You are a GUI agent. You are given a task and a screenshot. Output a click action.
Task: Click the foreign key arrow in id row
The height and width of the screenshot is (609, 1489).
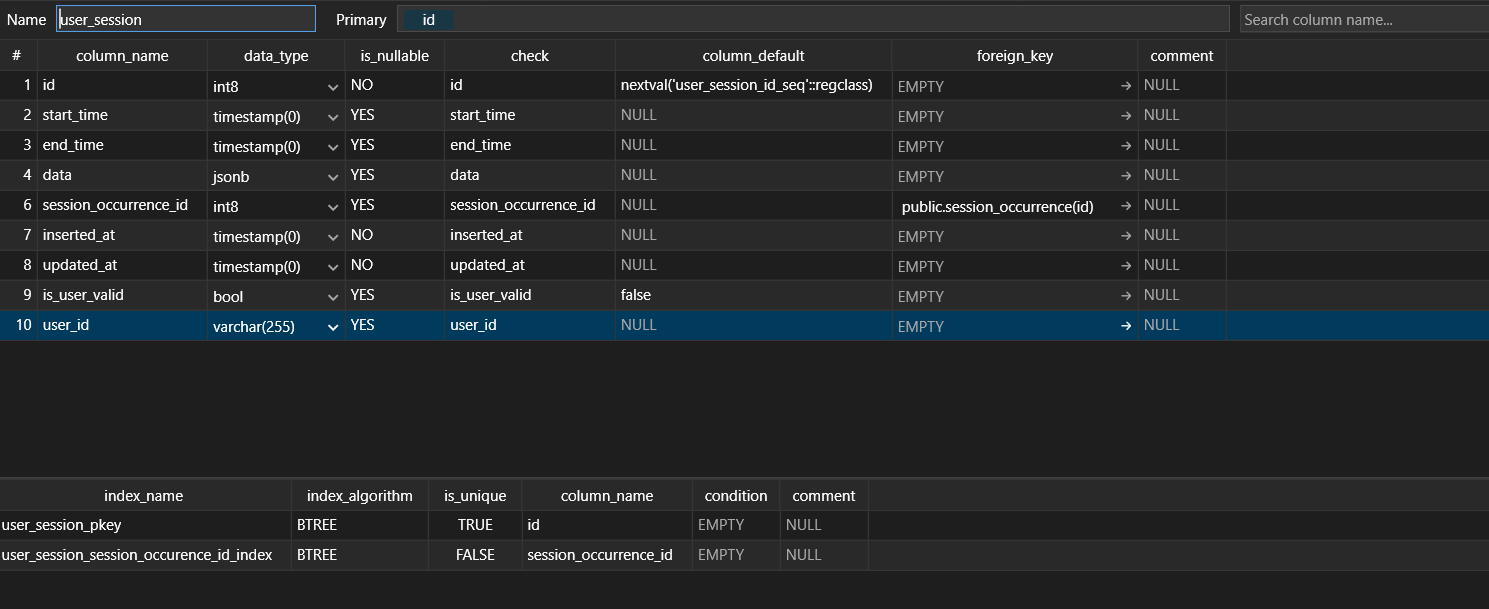pos(1126,86)
